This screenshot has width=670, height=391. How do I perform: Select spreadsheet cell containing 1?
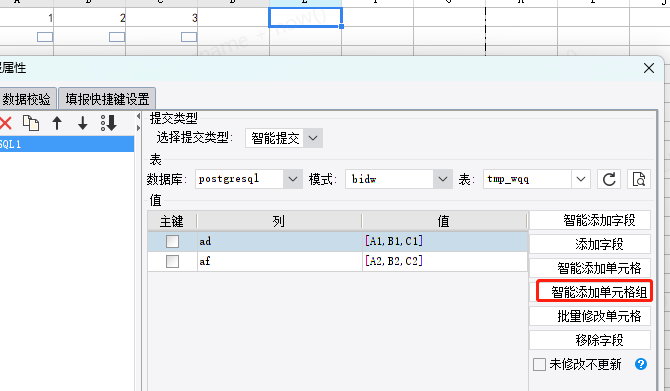click(26, 18)
